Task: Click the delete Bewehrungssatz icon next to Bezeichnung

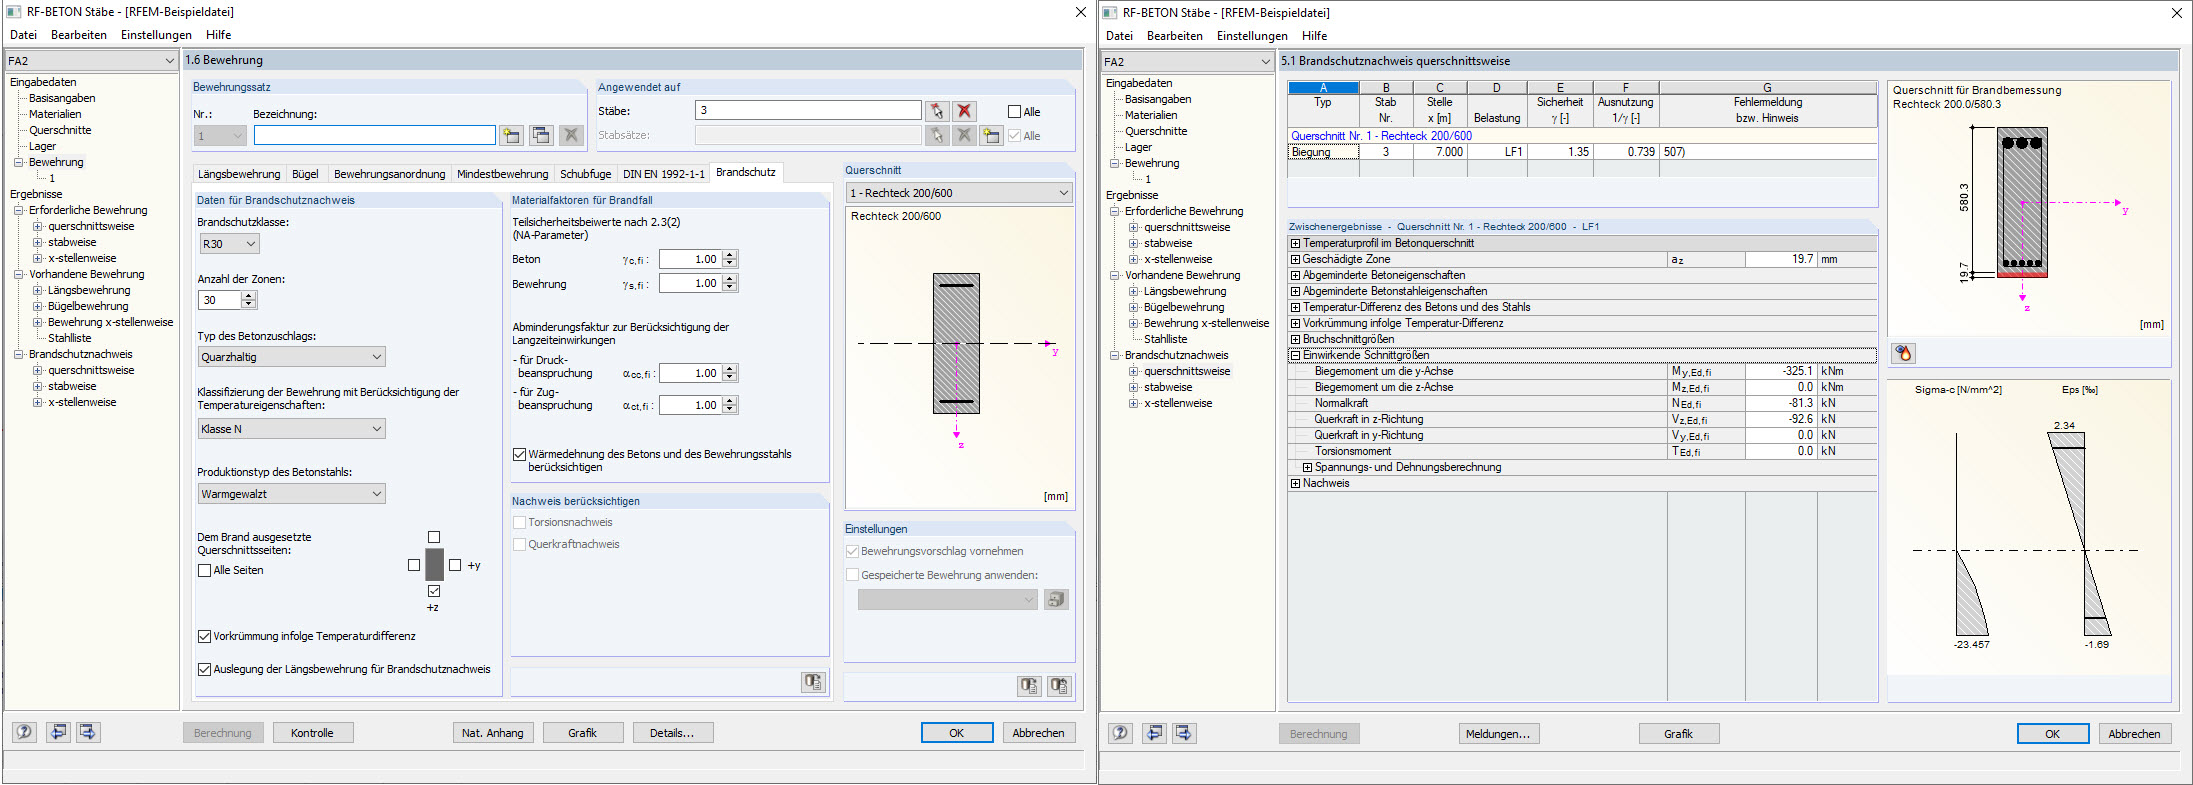Action: tap(571, 135)
